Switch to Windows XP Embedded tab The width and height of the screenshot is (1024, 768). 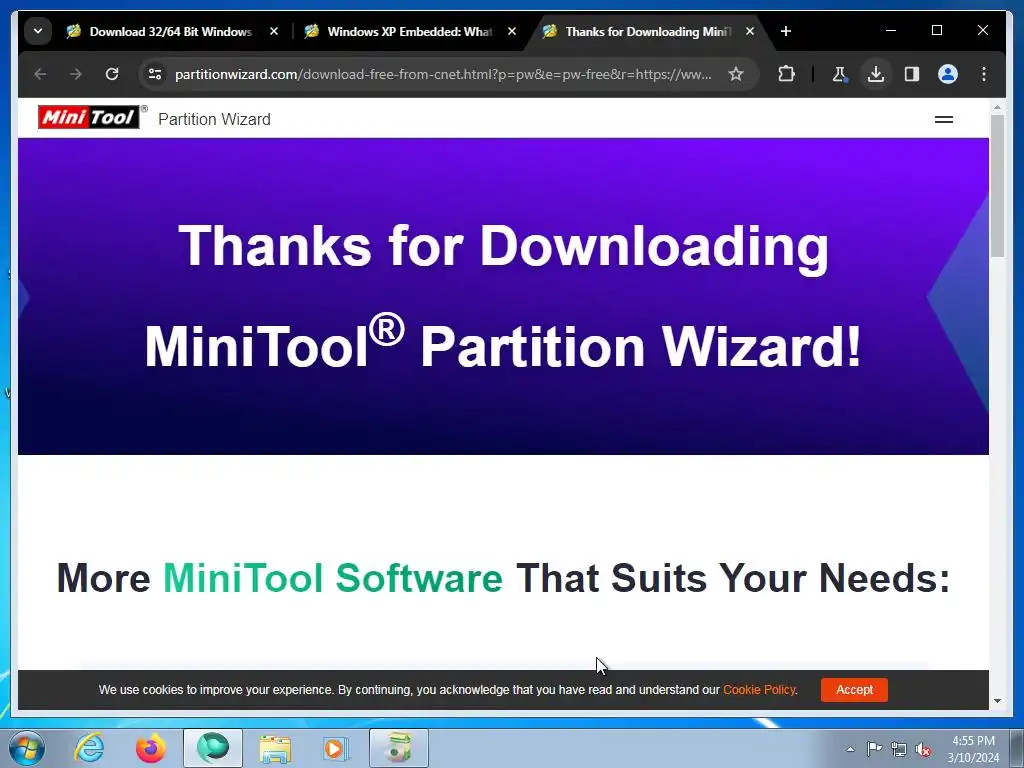[x=409, y=31]
